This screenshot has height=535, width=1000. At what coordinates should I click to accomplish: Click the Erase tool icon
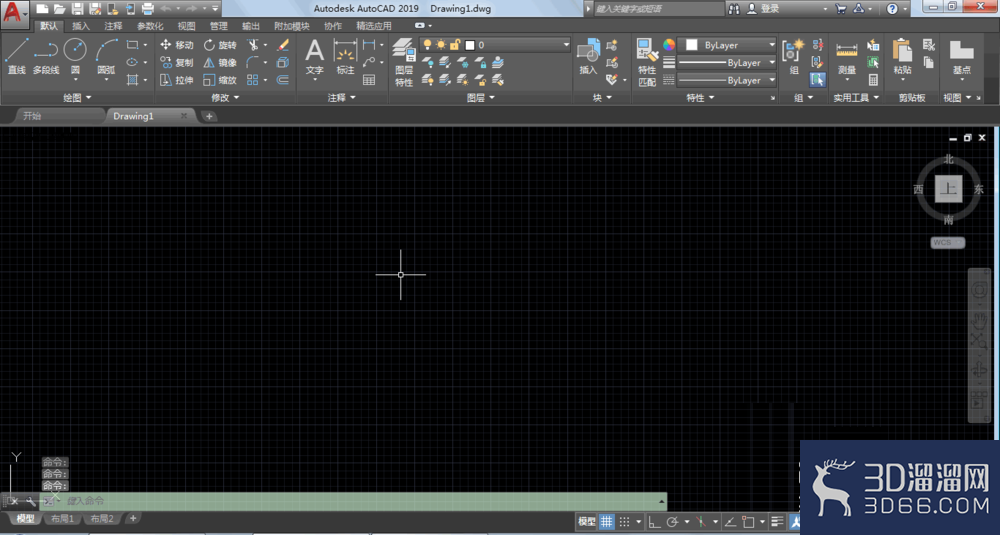coord(283,45)
